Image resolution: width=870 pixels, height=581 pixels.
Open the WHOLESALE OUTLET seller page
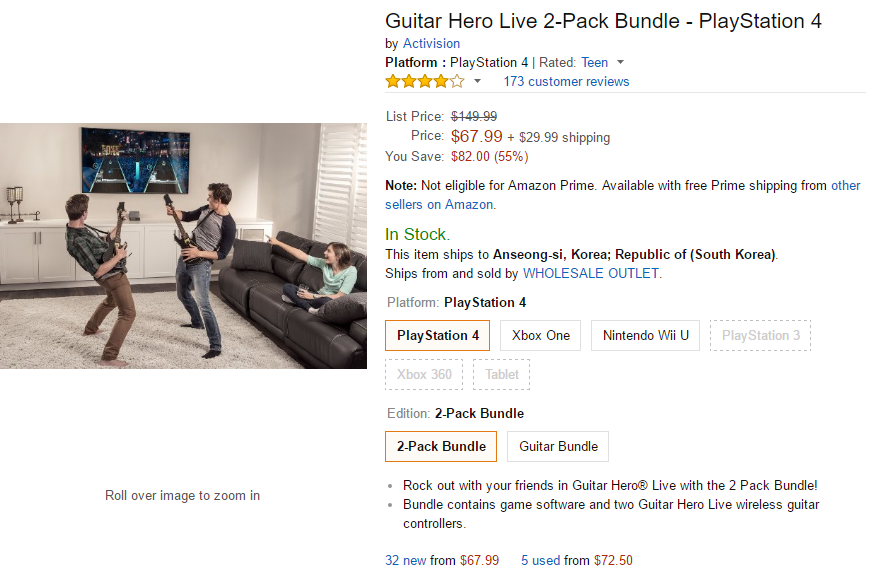590,273
